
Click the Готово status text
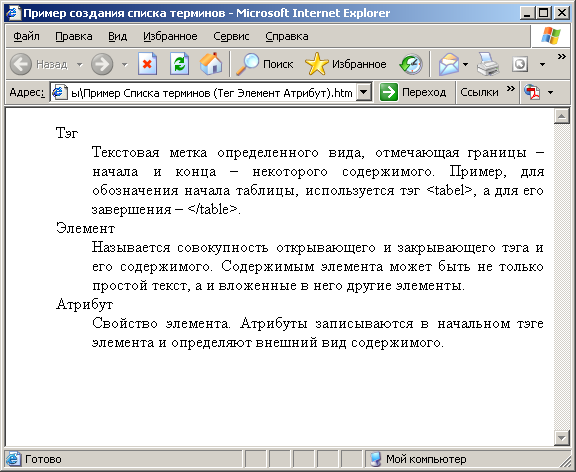click(x=43, y=459)
